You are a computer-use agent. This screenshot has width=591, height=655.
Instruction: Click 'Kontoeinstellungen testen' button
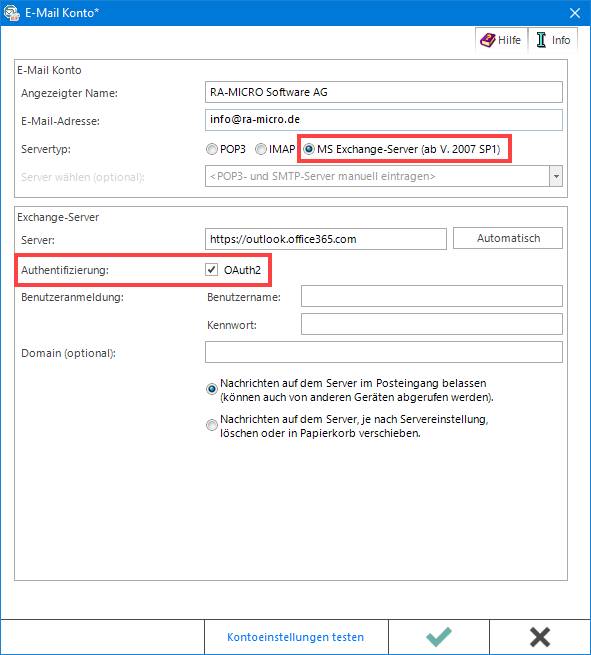tap(296, 637)
